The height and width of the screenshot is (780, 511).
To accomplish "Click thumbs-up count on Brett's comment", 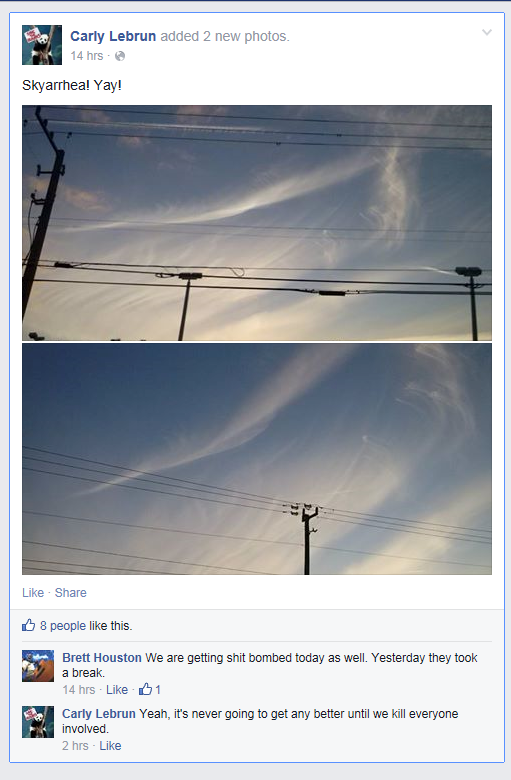I will [x=150, y=689].
